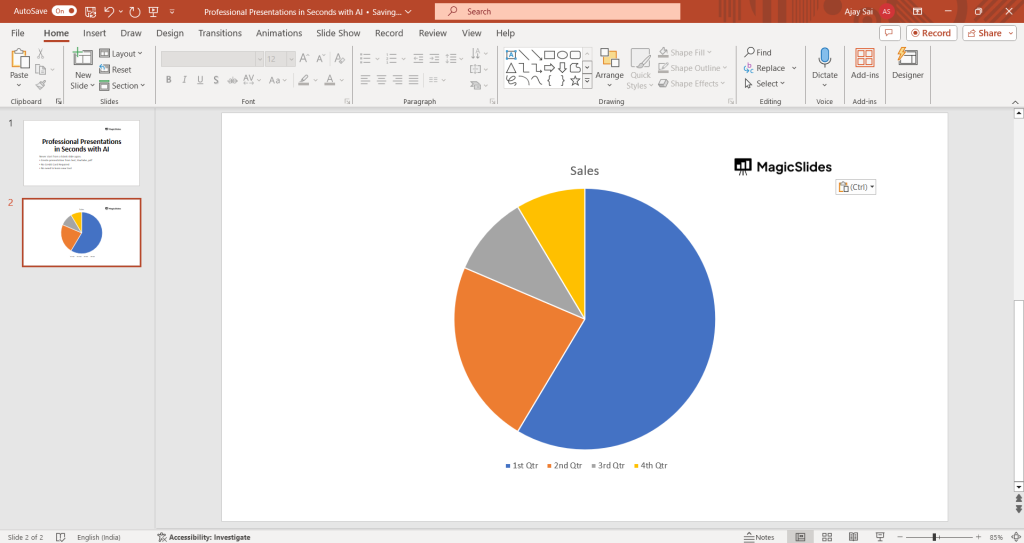The image size is (1024, 543).
Task: Open the Add-ins button
Action: pos(865,64)
